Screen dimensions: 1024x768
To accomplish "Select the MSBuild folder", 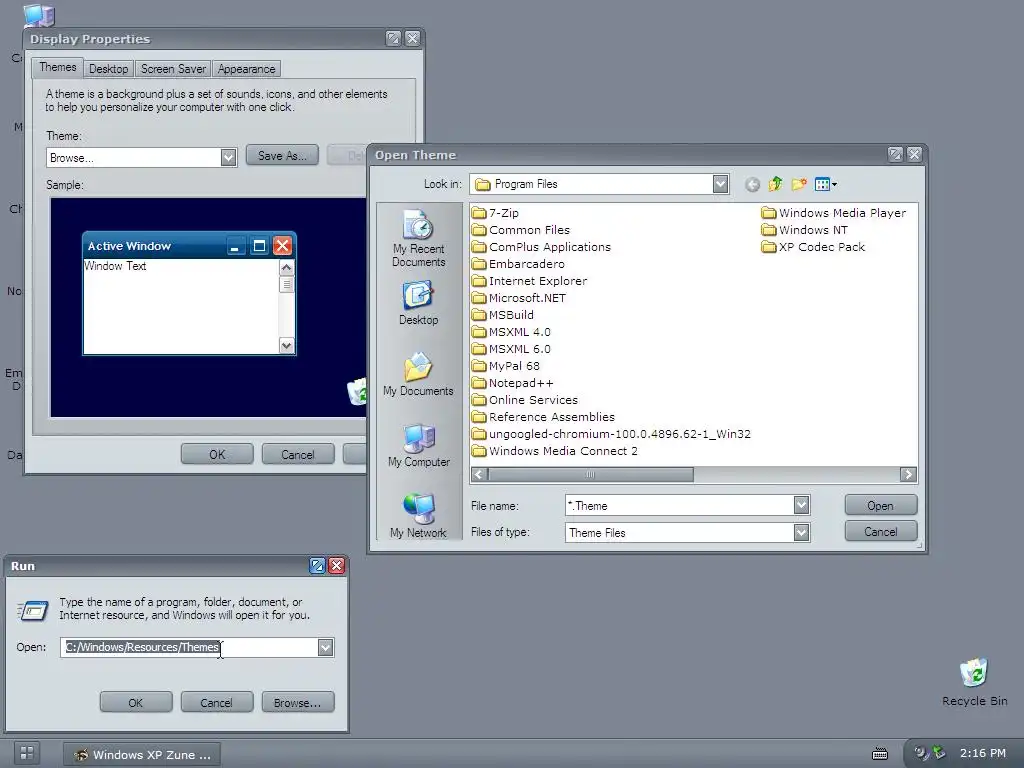I will (503, 315).
